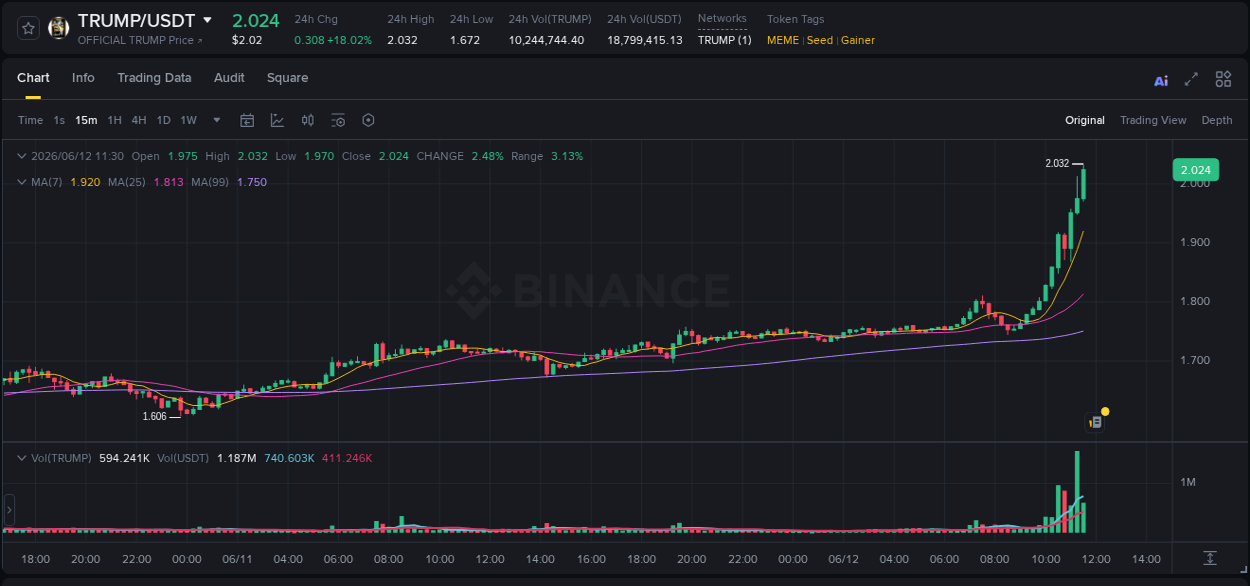Image resolution: width=1250 pixels, height=586 pixels.
Task: Switch chart to Depth view
Action: pyautogui.click(x=1217, y=120)
